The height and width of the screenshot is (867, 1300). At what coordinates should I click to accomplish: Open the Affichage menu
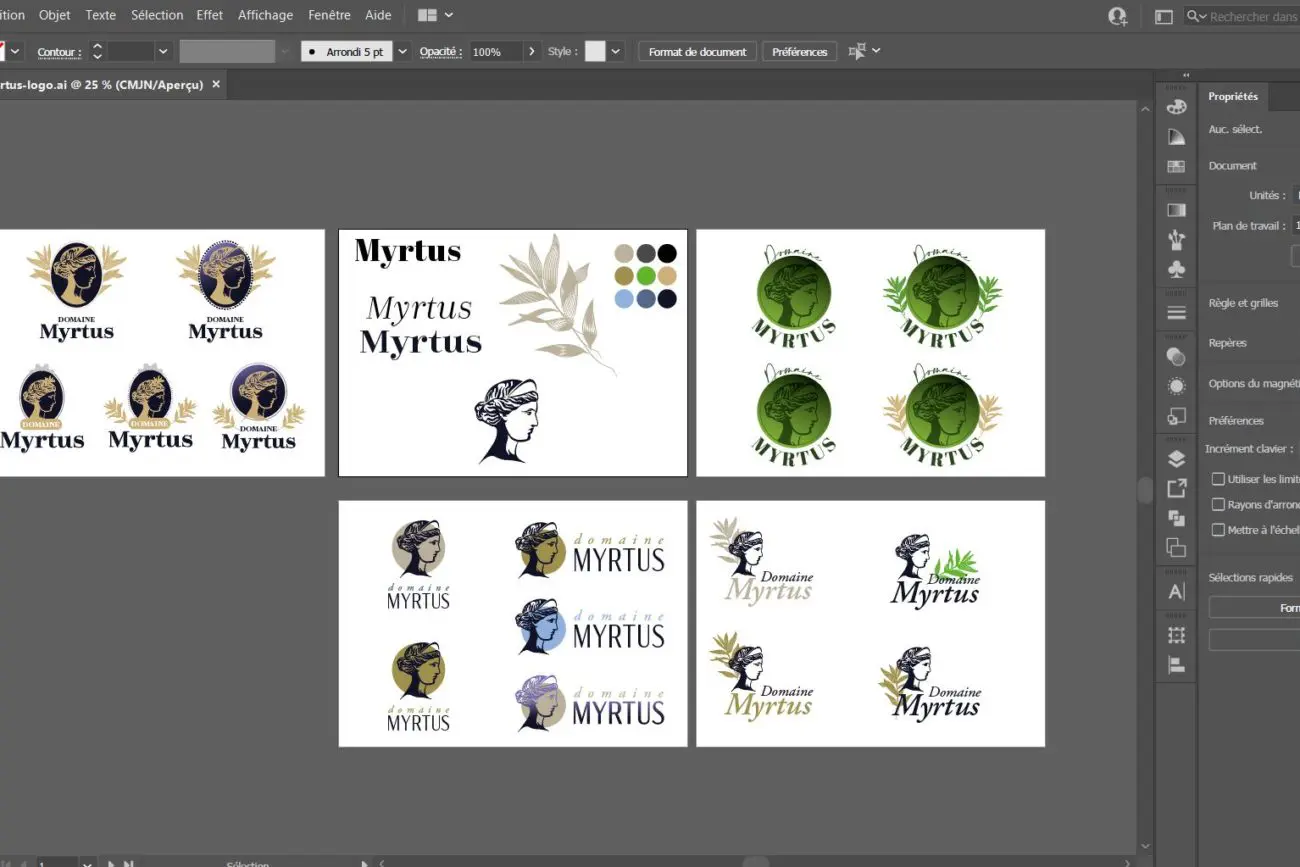click(x=265, y=15)
